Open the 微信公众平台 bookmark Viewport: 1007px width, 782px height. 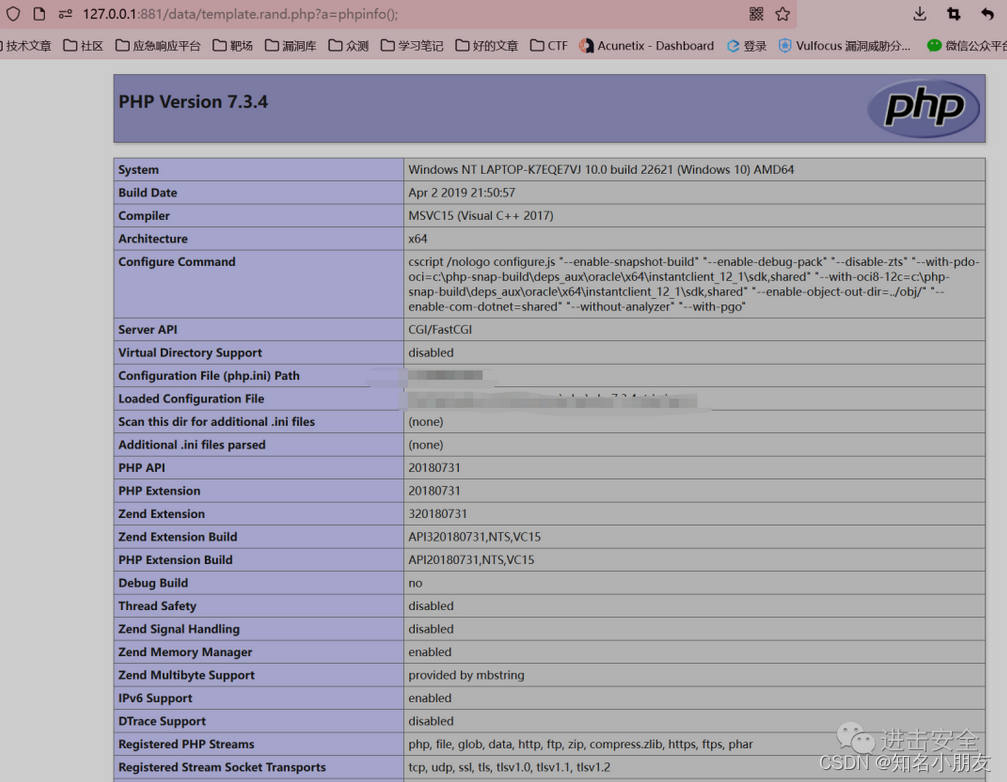click(x=967, y=46)
